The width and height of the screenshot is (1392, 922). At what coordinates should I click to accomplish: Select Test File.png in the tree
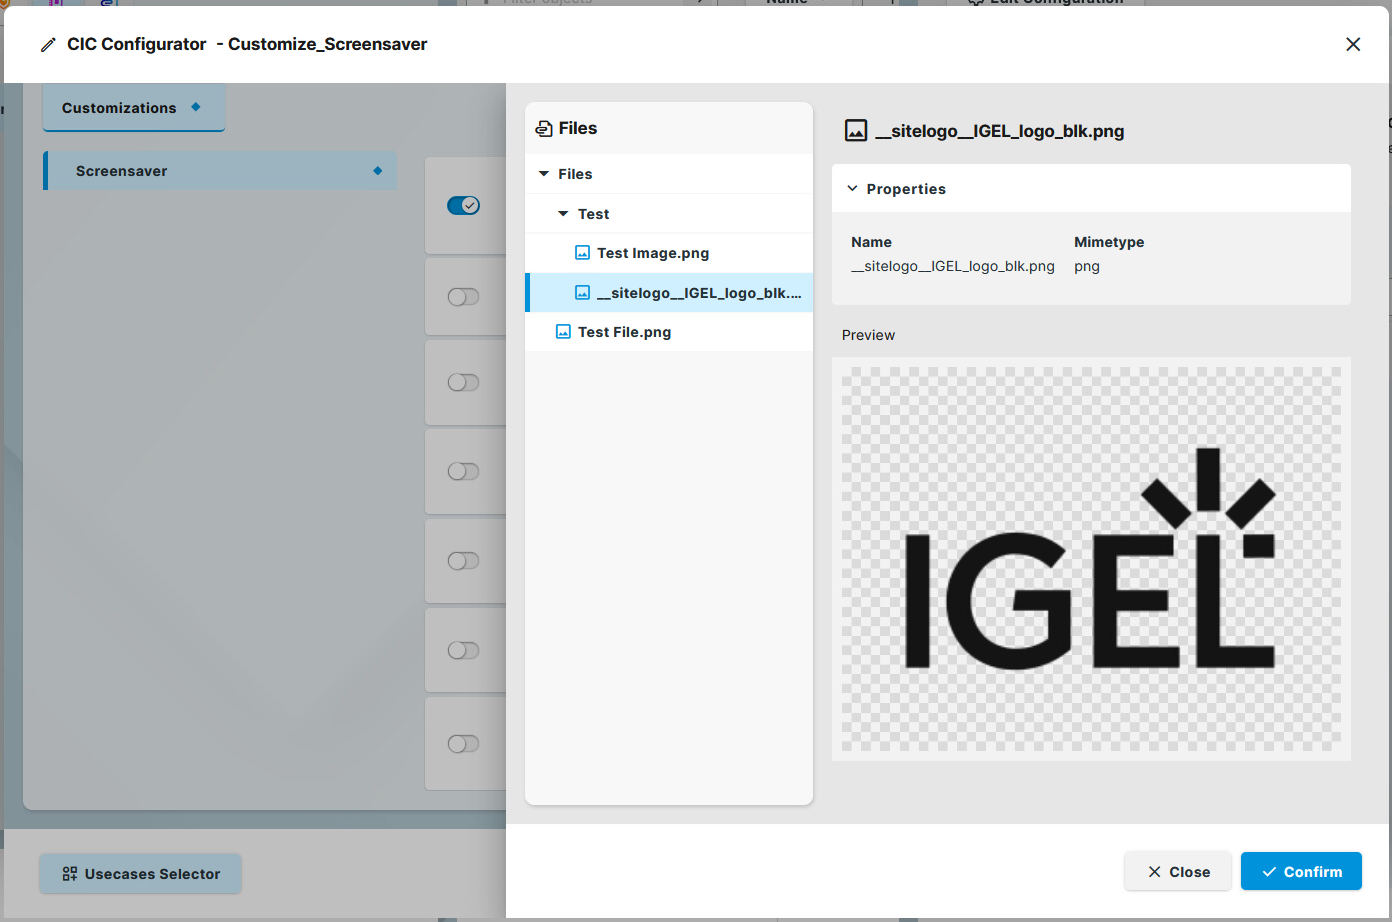coord(624,332)
